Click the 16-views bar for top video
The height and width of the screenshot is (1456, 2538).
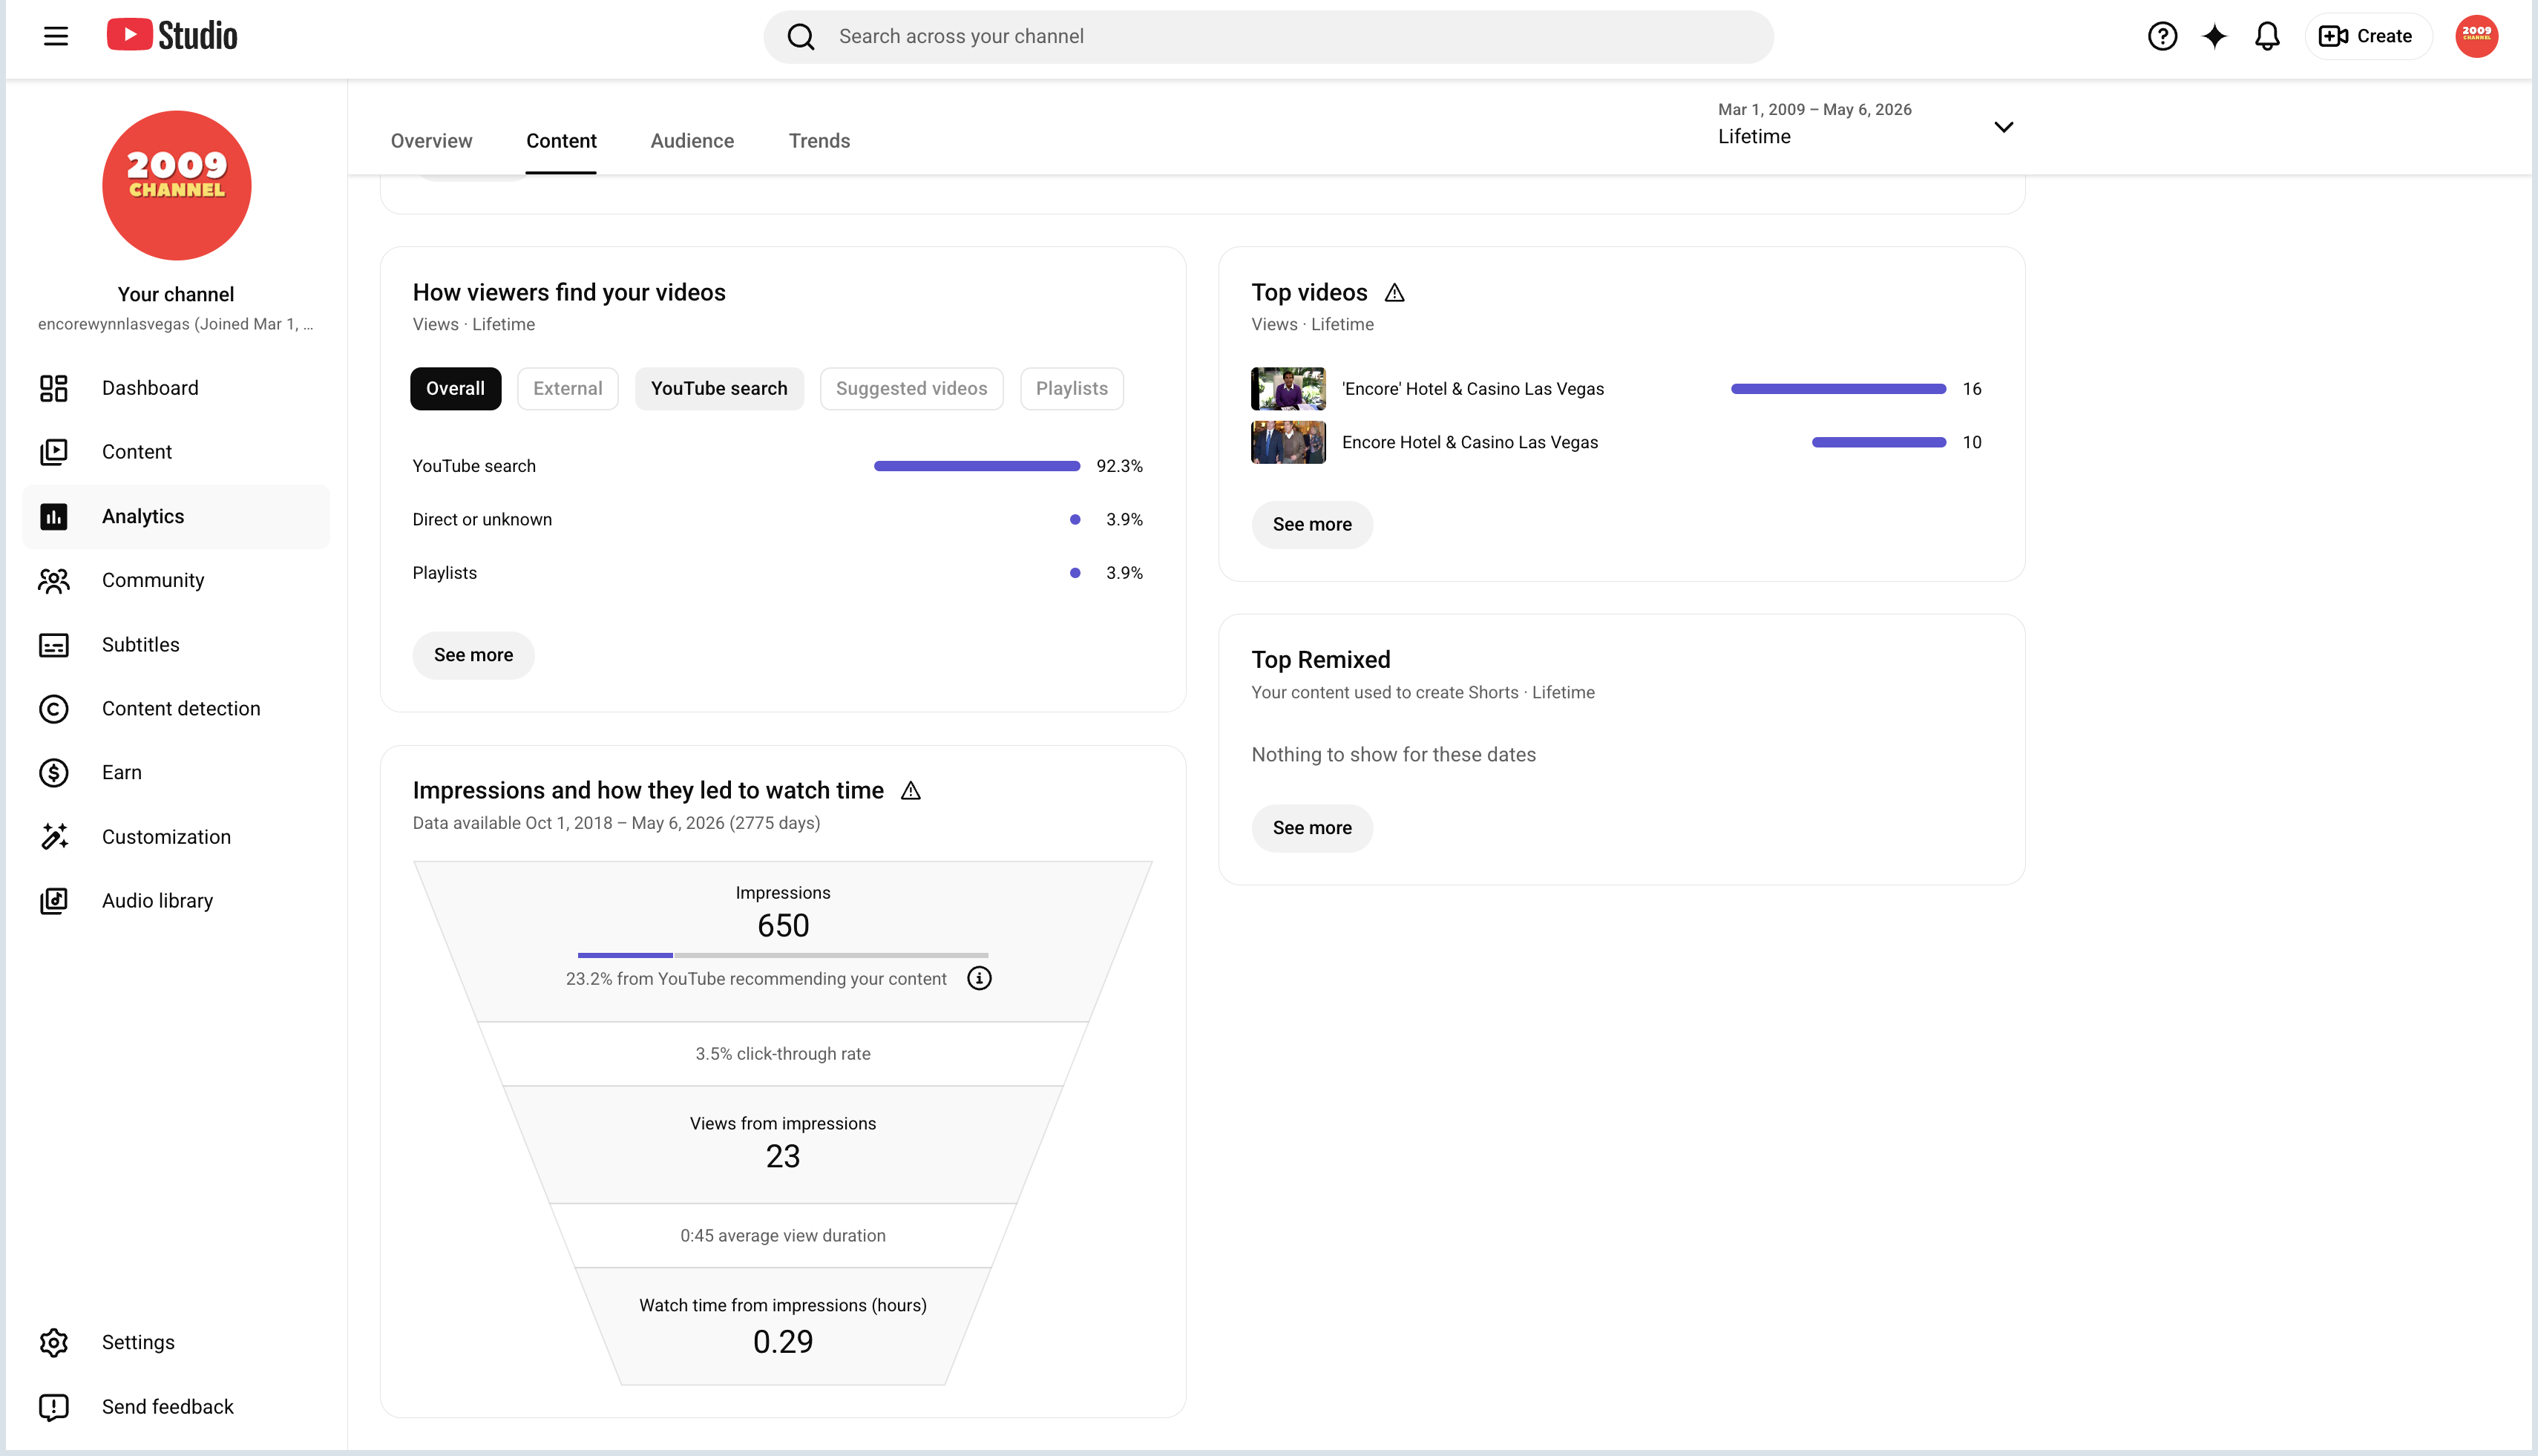(x=1838, y=389)
